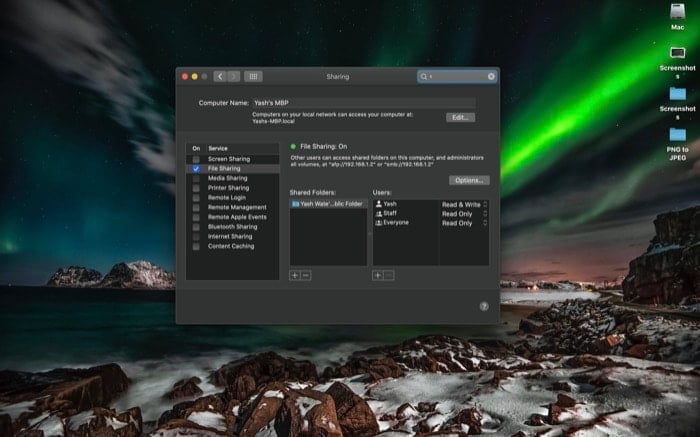Enable the Bluetooth Sharing checkbox
Viewport: 700px width, 437px height.
(196, 227)
